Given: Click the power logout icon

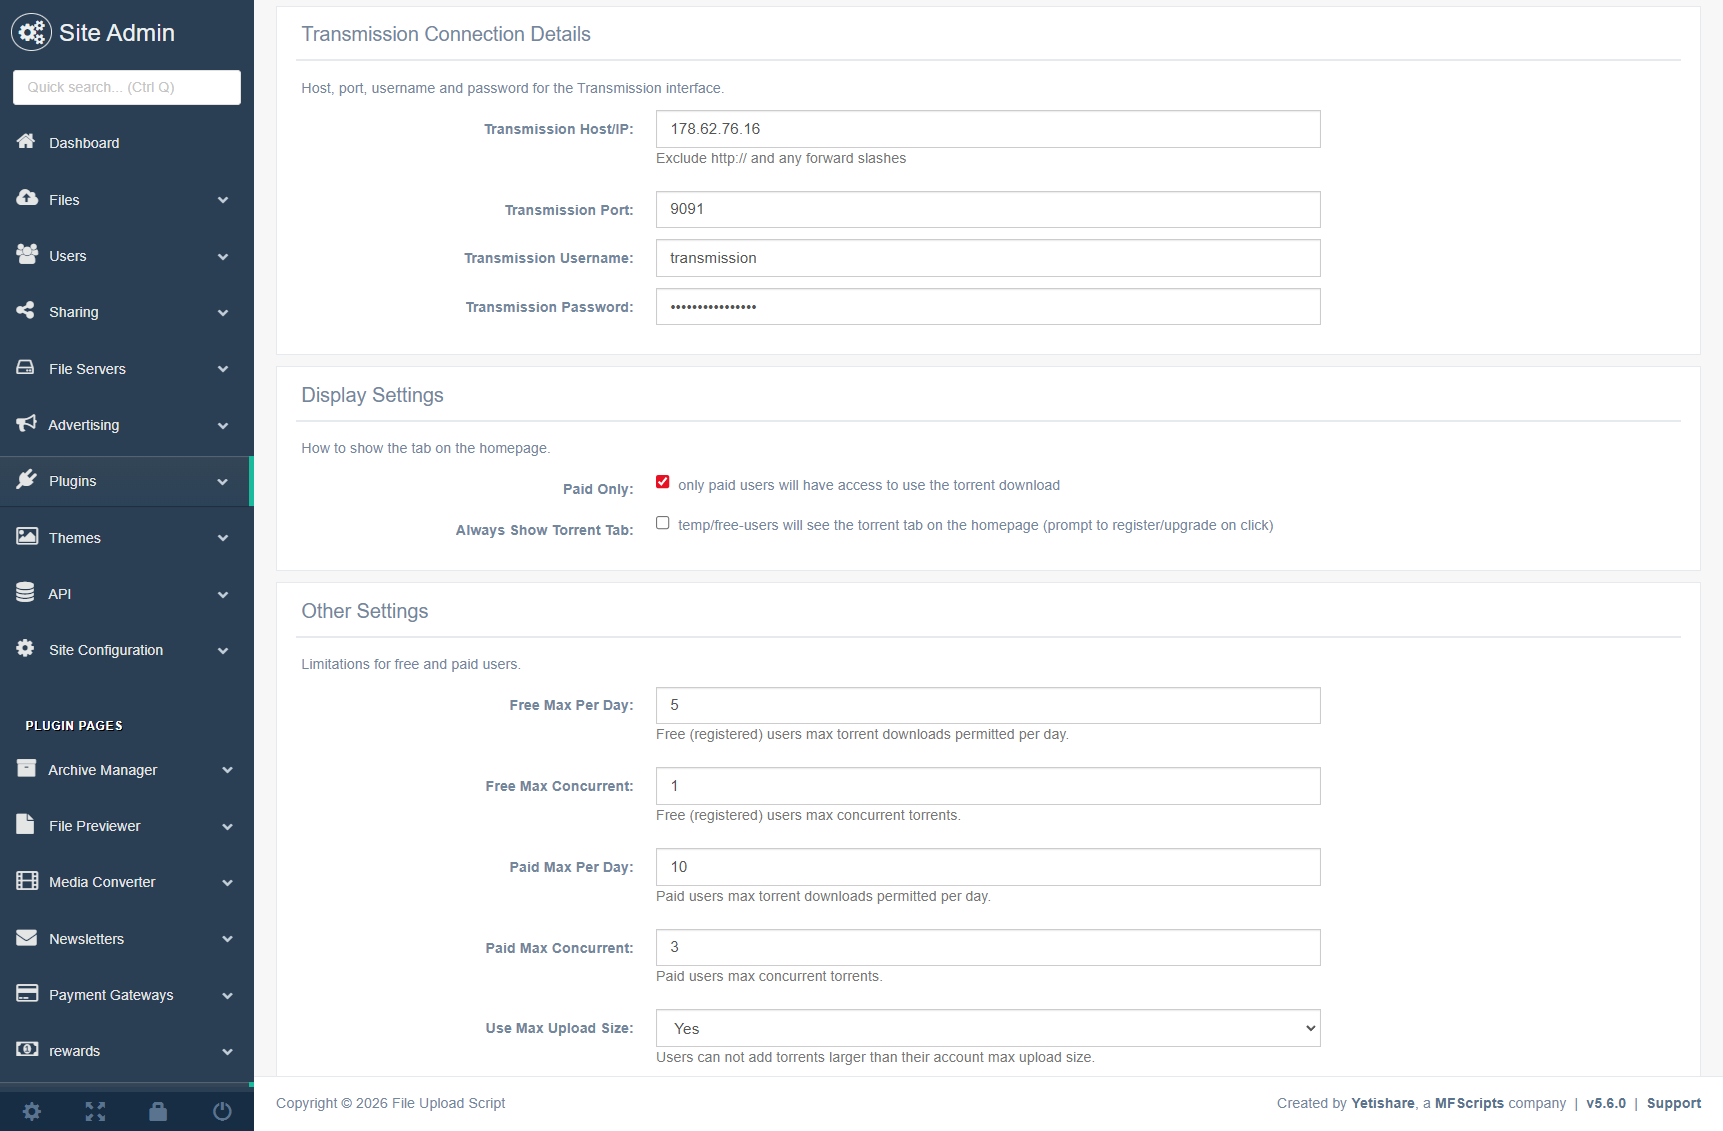Looking at the screenshot, I should (222, 1111).
